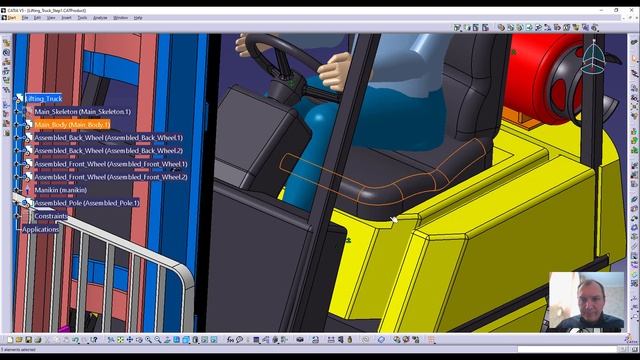Click the webcam video thumbnail of presenter
Viewport: 640px width, 360px height.
pyautogui.click(x=587, y=300)
